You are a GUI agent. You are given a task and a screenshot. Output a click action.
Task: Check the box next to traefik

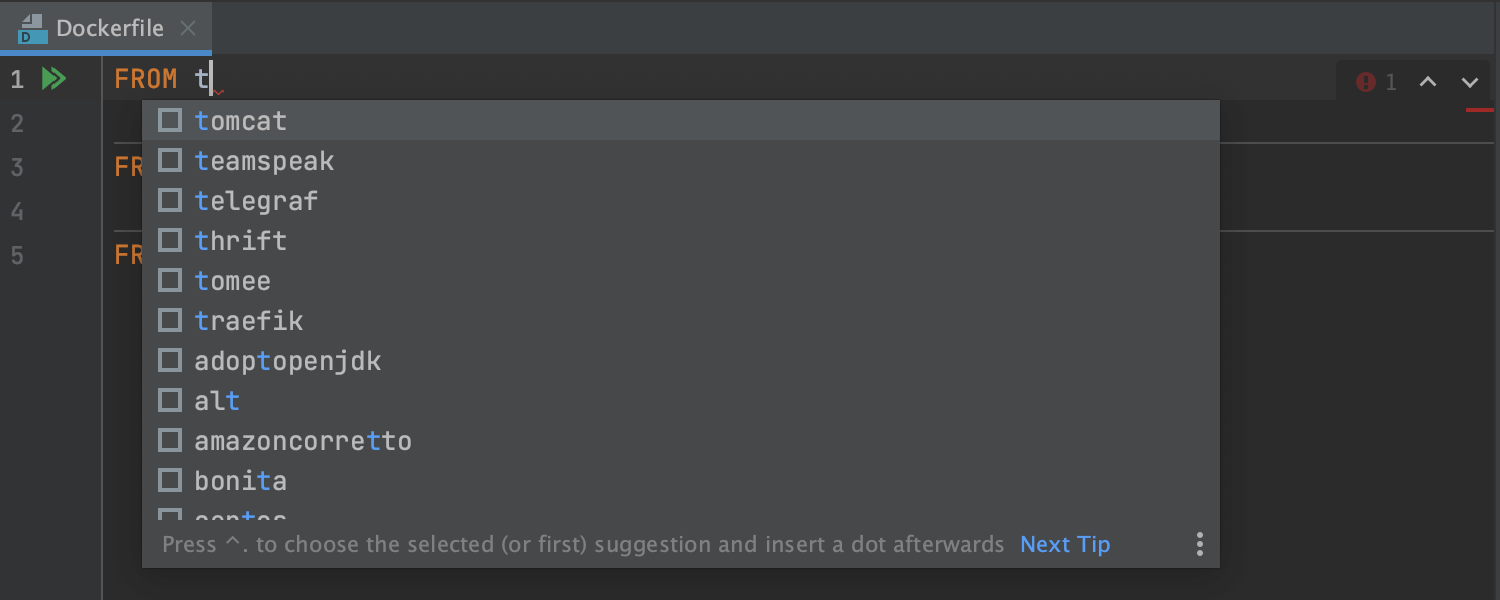pos(170,320)
